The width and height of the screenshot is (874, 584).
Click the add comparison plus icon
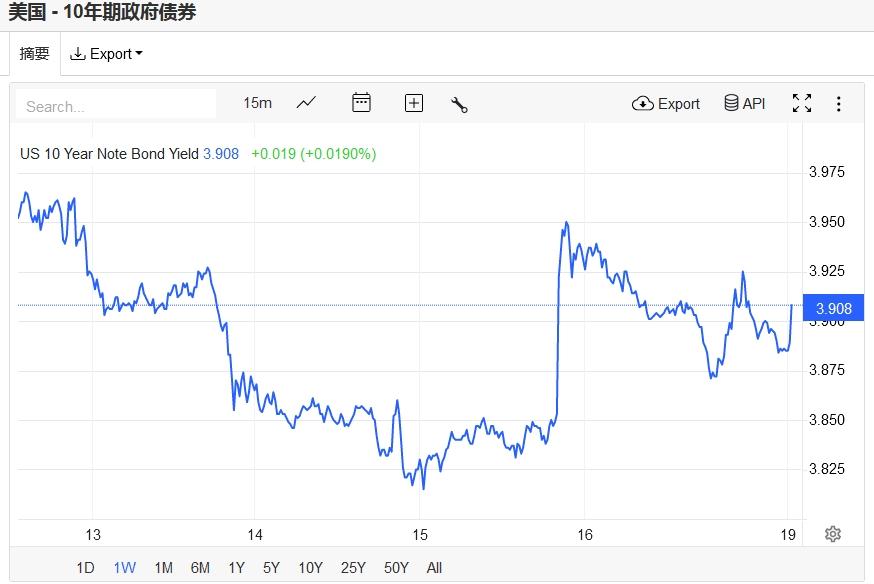tap(414, 103)
